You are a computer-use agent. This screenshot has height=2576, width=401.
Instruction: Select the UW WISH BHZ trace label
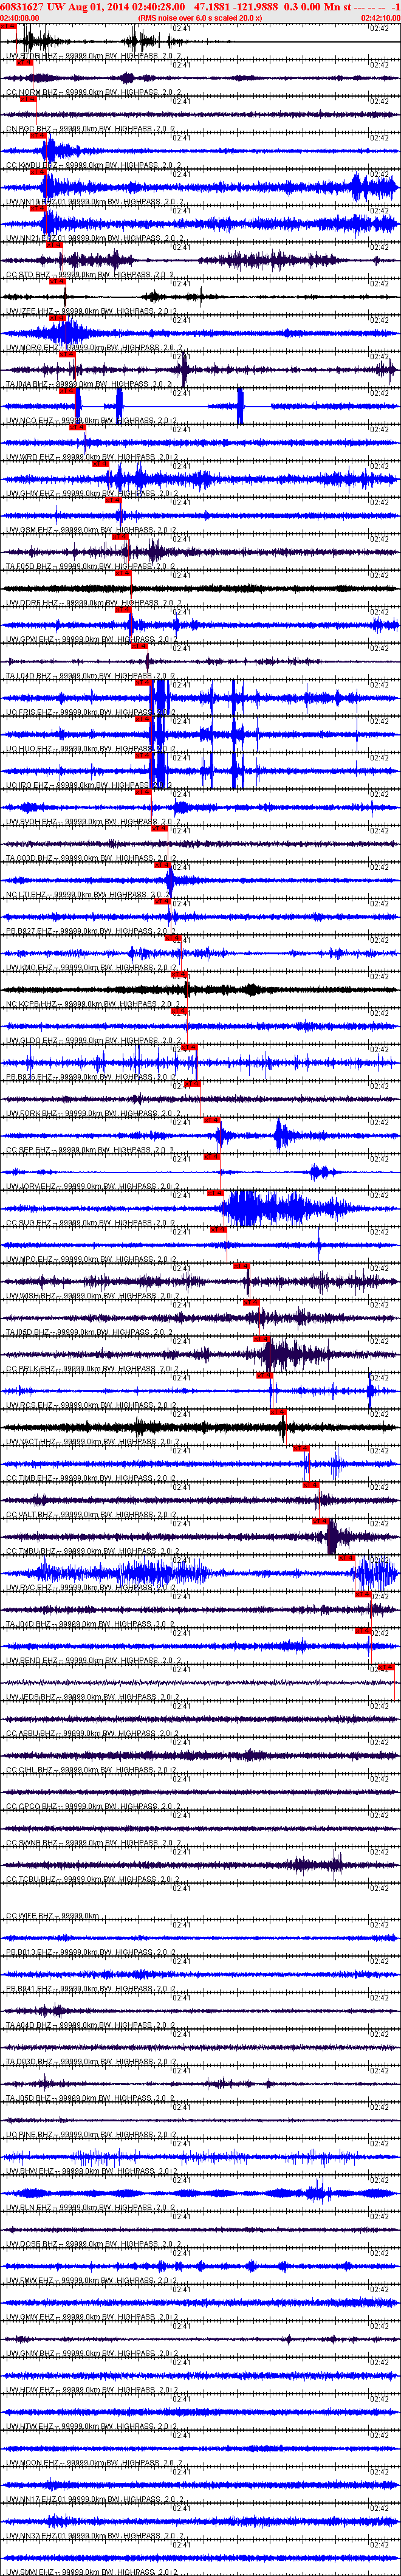click(x=92, y=1297)
